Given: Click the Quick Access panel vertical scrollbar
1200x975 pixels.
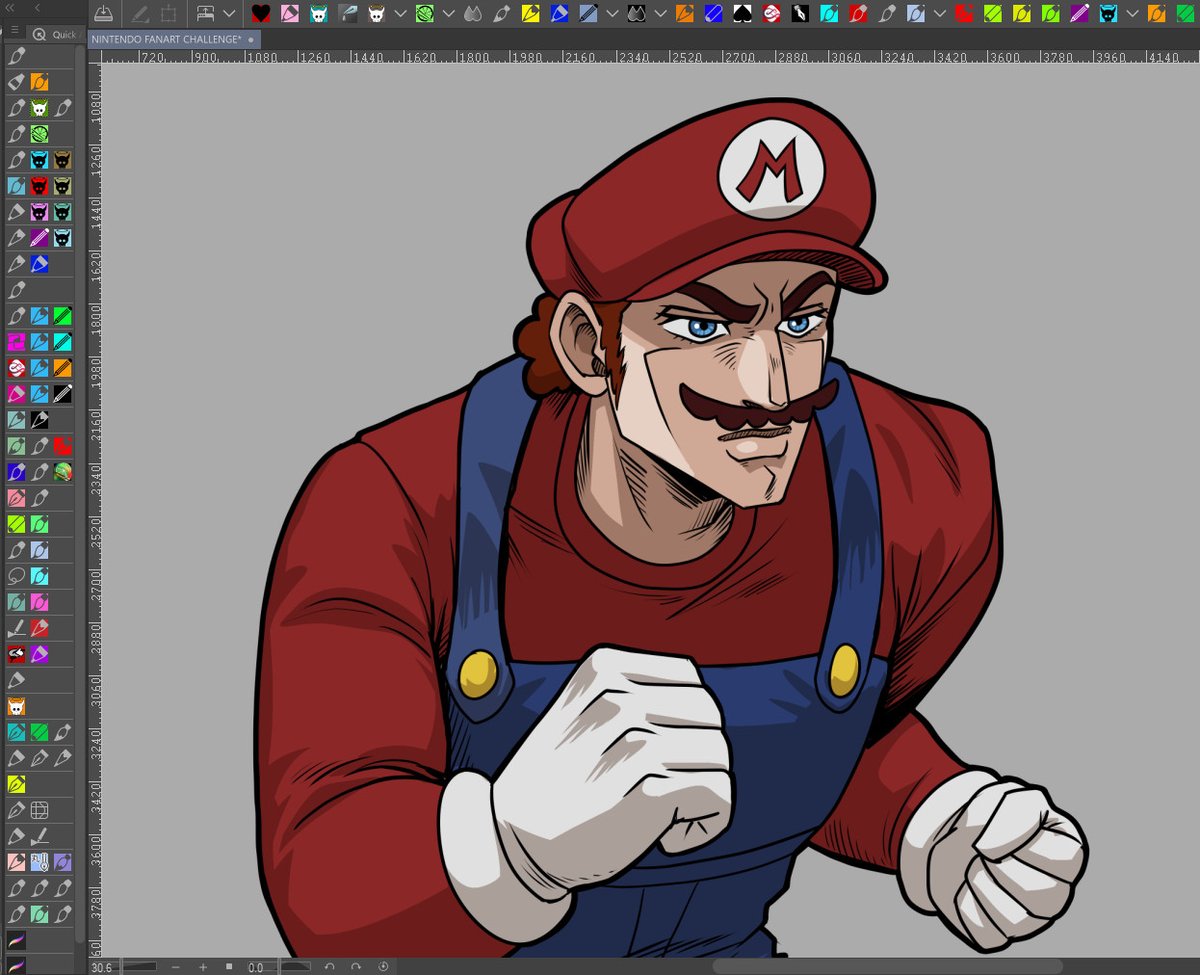Looking at the screenshot, I should click(80, 495).
